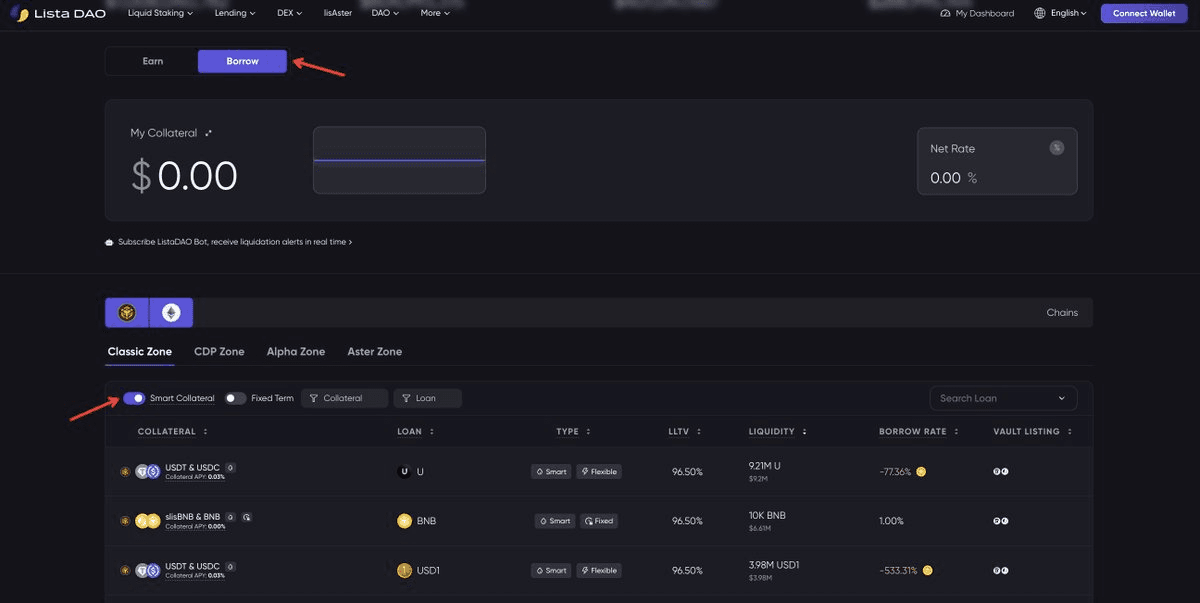This screenshot has width=1200, height=603.
Task: Click the slisBNB & BNB pair token icon
Action: [147, 521]
